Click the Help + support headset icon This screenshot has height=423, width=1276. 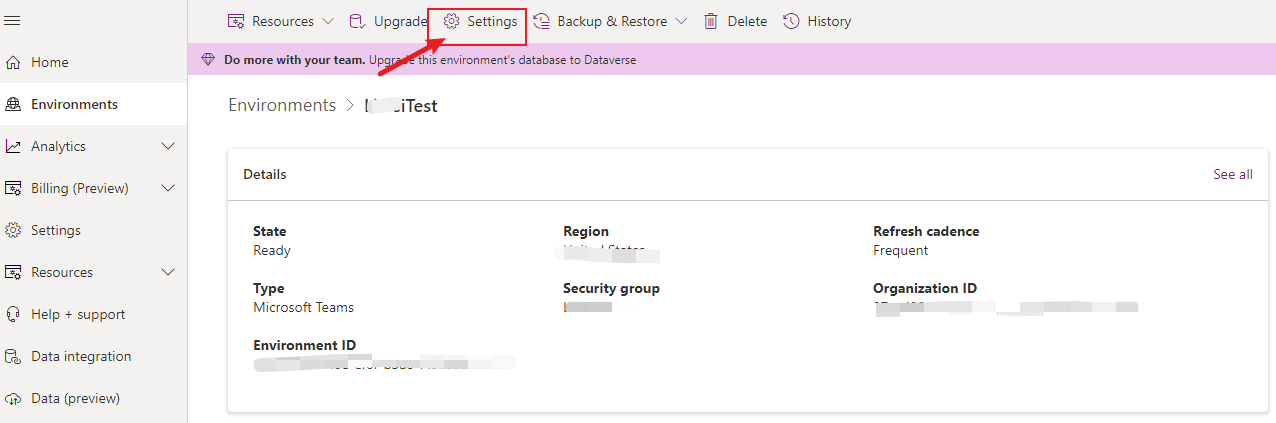click(x=13, y=314)
